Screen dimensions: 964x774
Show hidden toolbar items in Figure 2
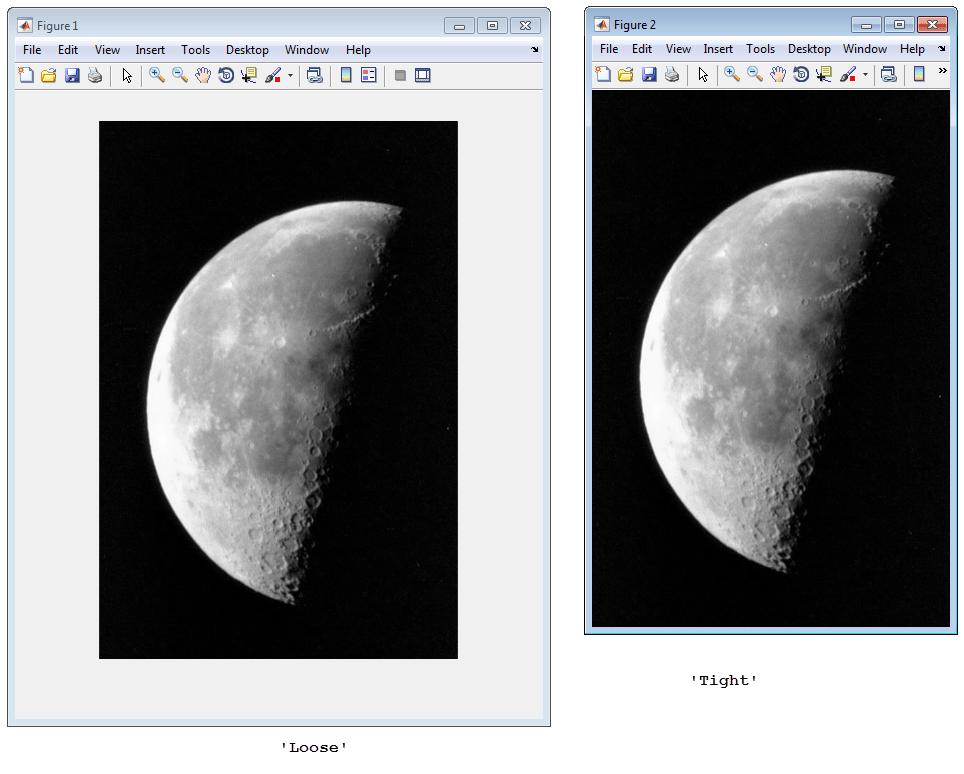coord(942,72)
